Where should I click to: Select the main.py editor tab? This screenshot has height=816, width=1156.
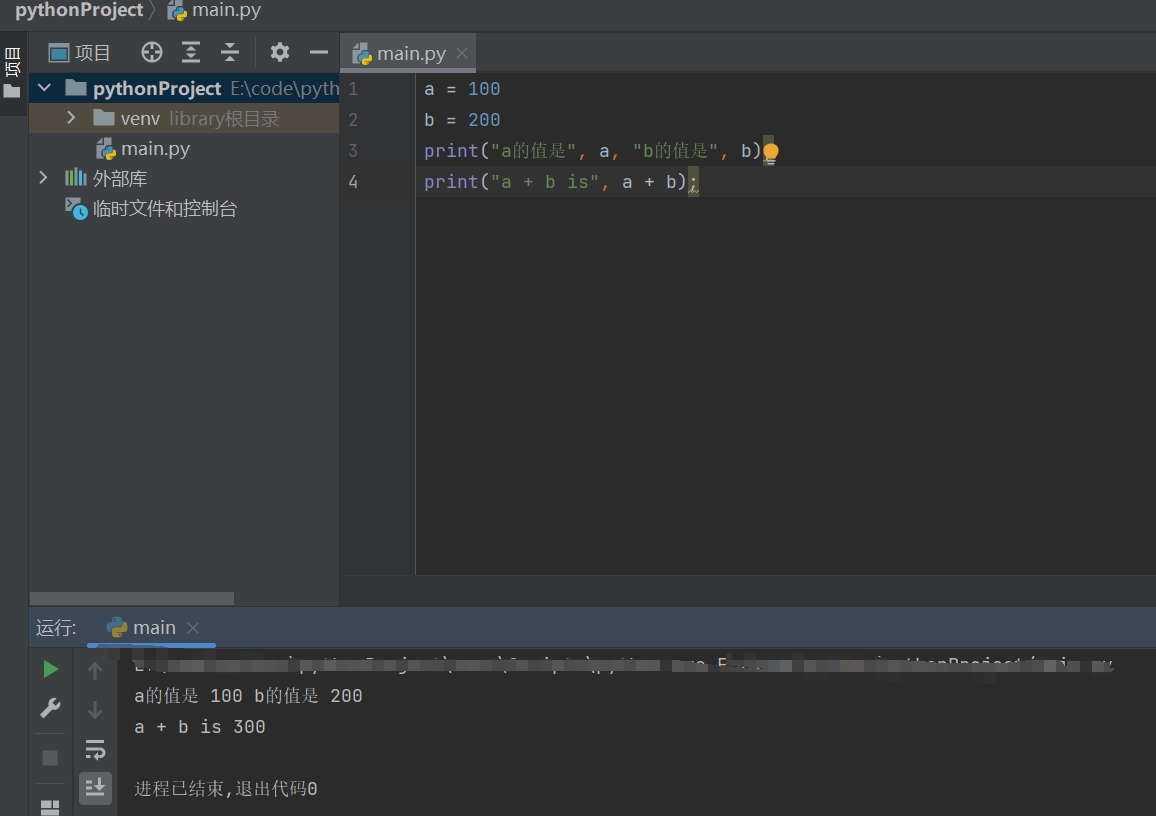point(409,53)
